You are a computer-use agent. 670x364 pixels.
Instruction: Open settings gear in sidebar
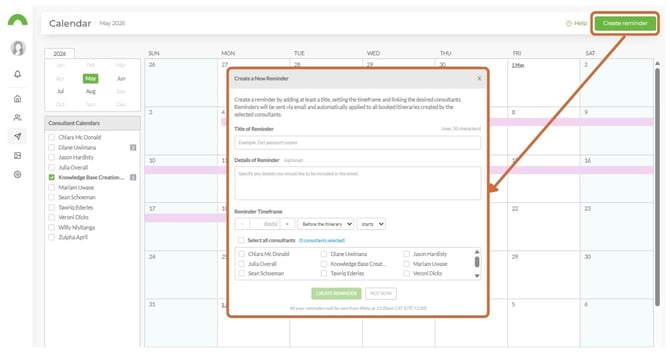coord(18,174)
